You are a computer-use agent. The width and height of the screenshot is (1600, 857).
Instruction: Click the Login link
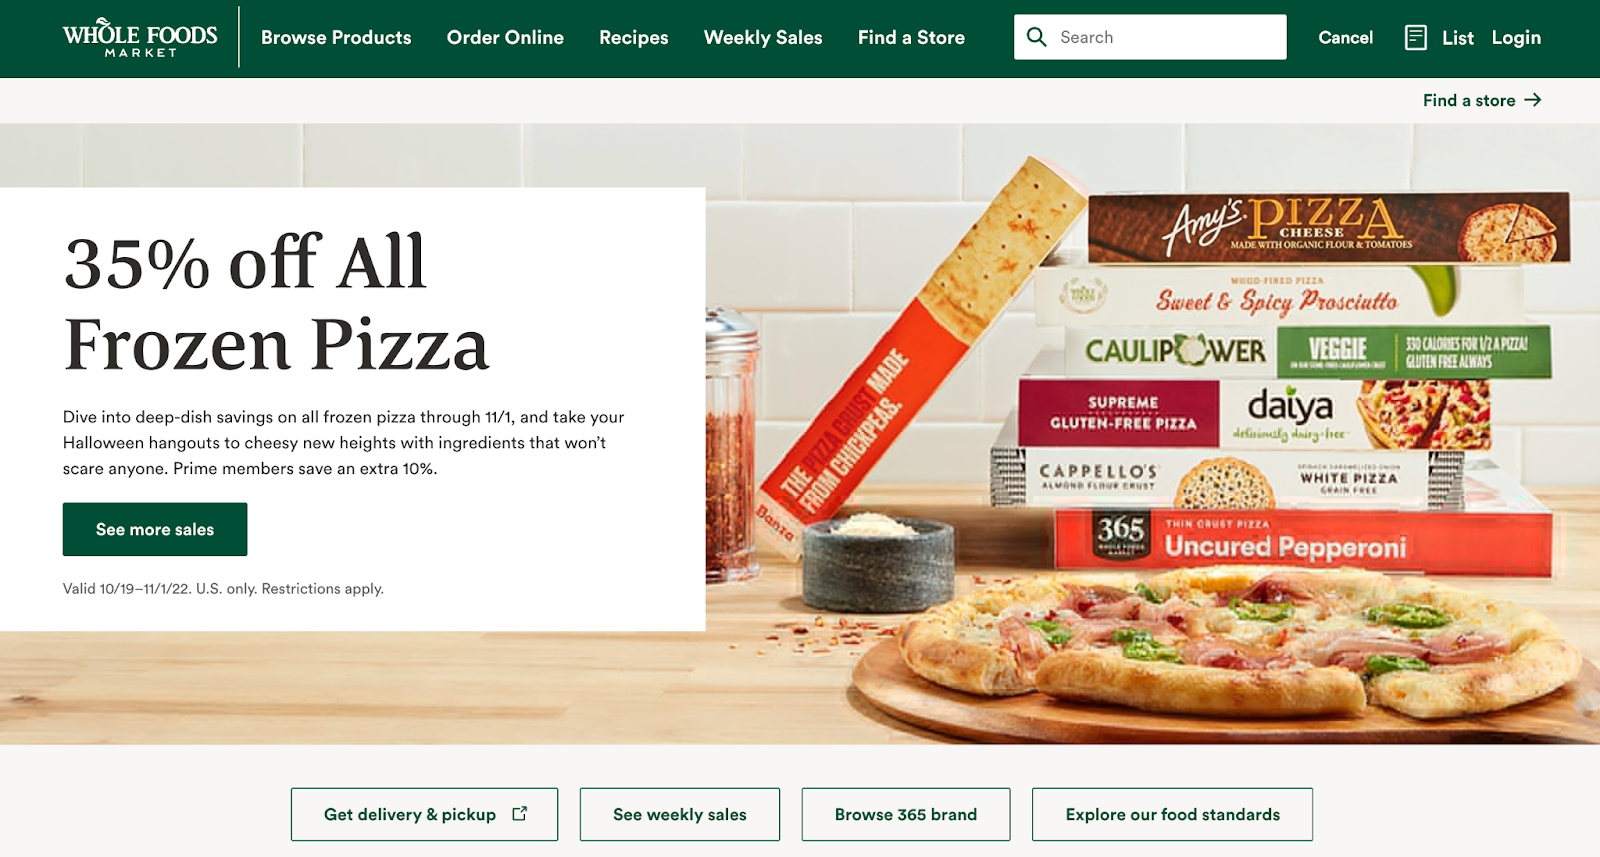coord(1516,38)
